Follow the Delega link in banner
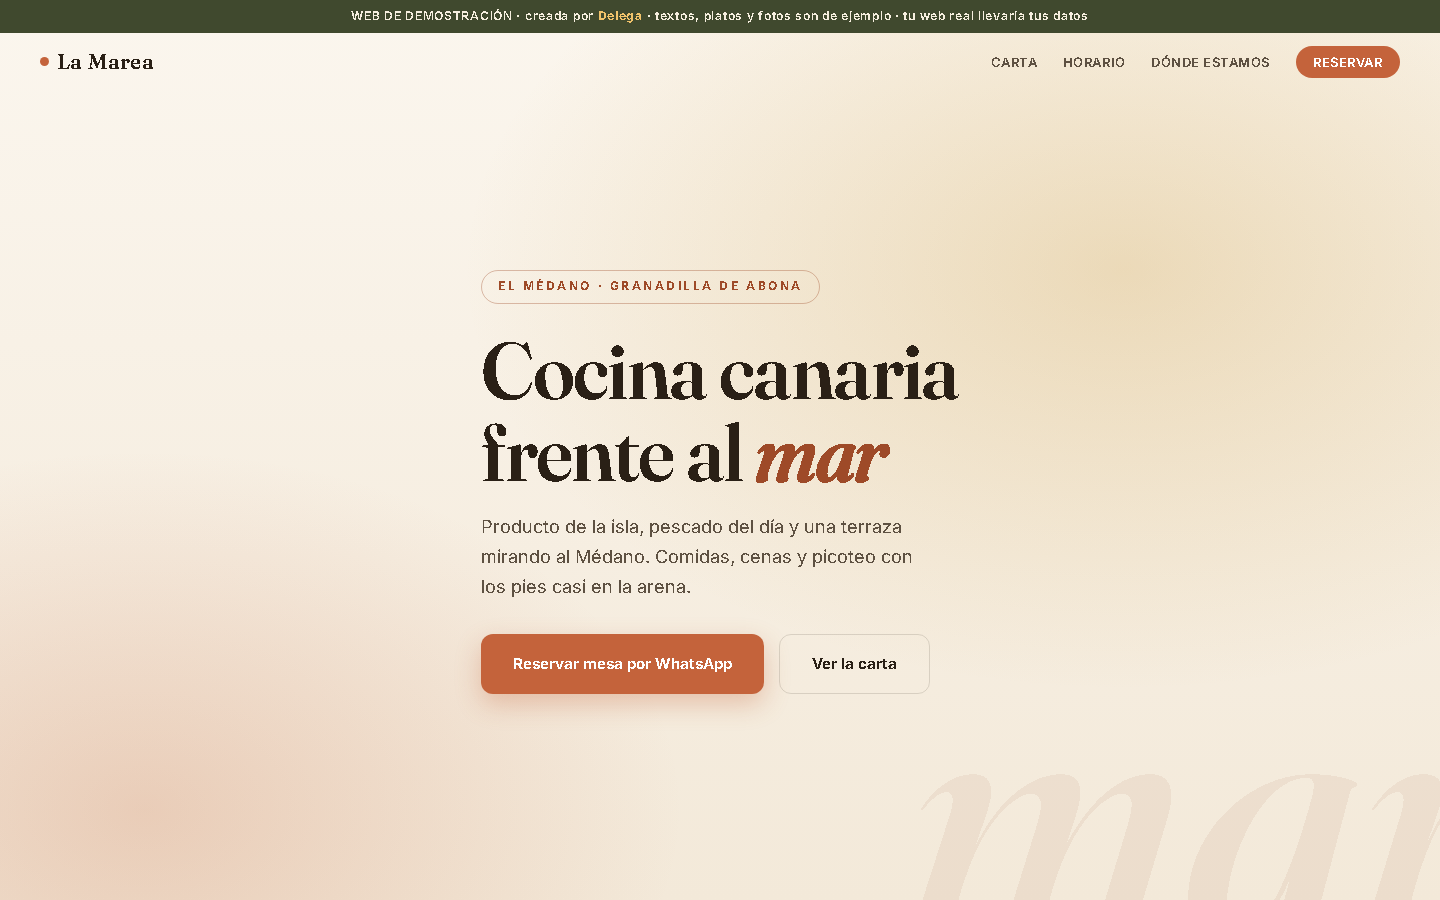 620,16
